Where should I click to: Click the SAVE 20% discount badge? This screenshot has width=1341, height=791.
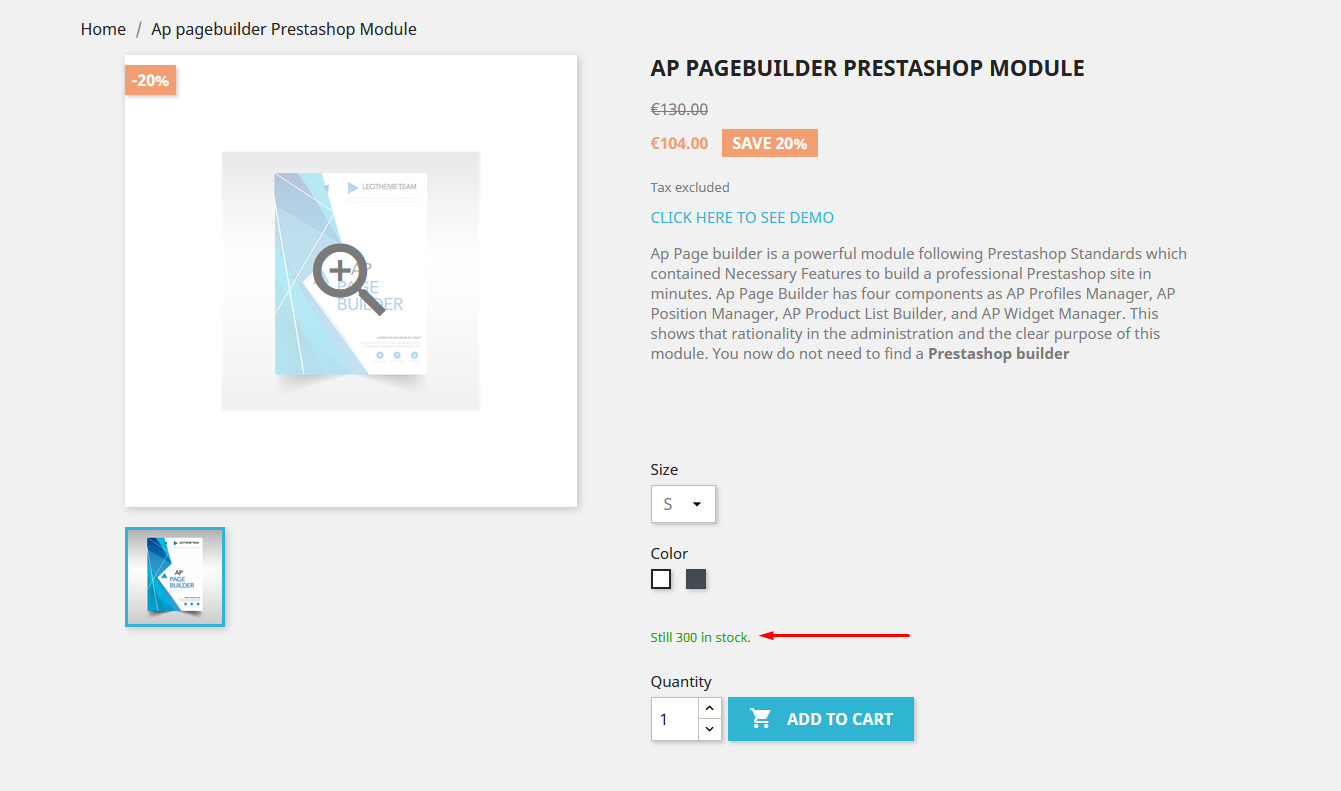[769, 143]
